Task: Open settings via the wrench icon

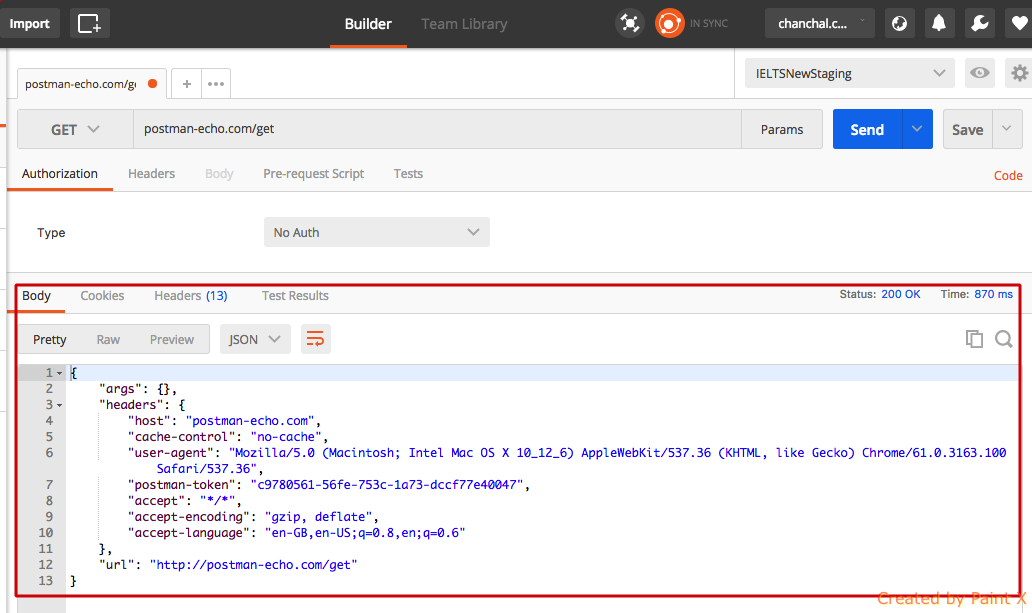Action: point(980,23)
